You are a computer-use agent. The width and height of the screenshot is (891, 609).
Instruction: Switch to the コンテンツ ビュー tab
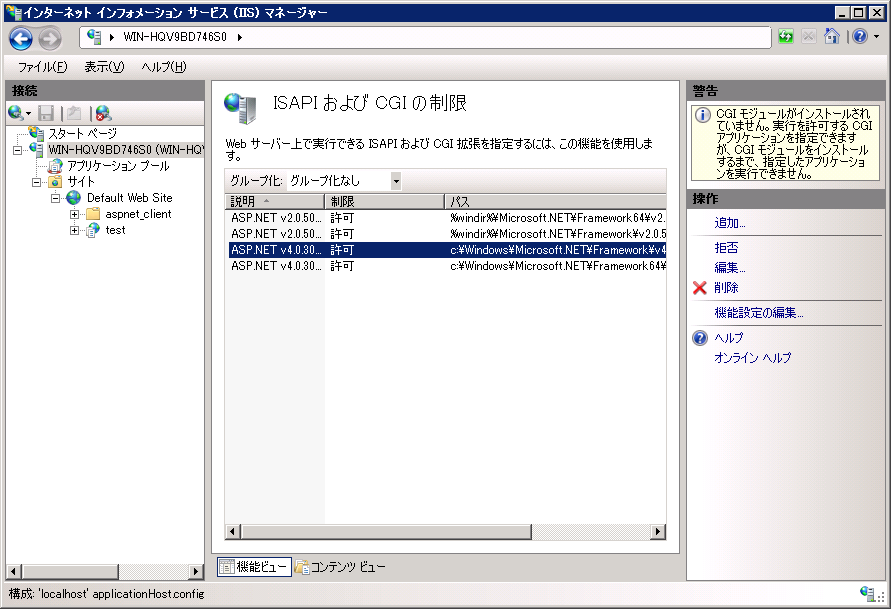click(x=340, y=567)
